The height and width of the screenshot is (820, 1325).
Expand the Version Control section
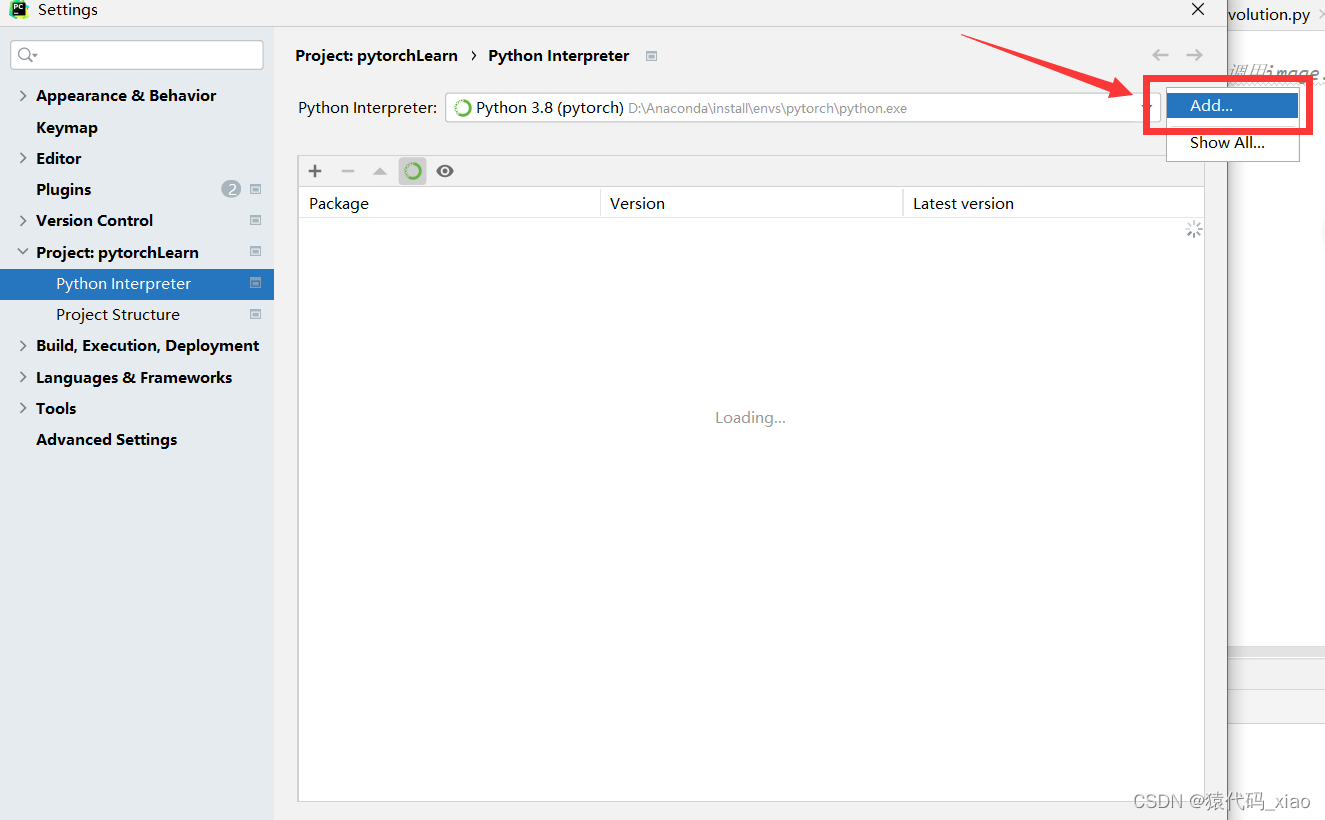[x=23, y=220]
